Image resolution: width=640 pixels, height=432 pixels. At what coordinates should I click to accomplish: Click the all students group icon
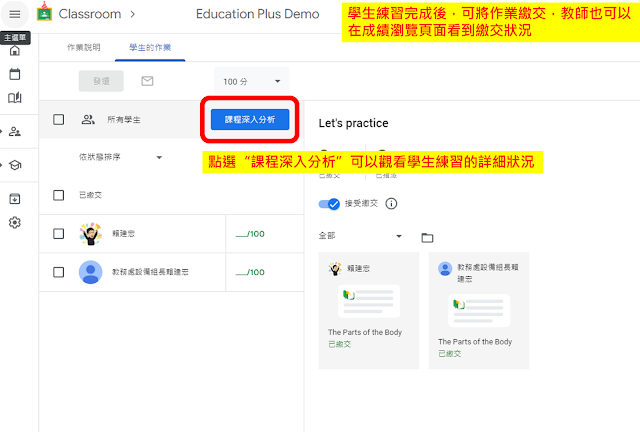[88, 120]
